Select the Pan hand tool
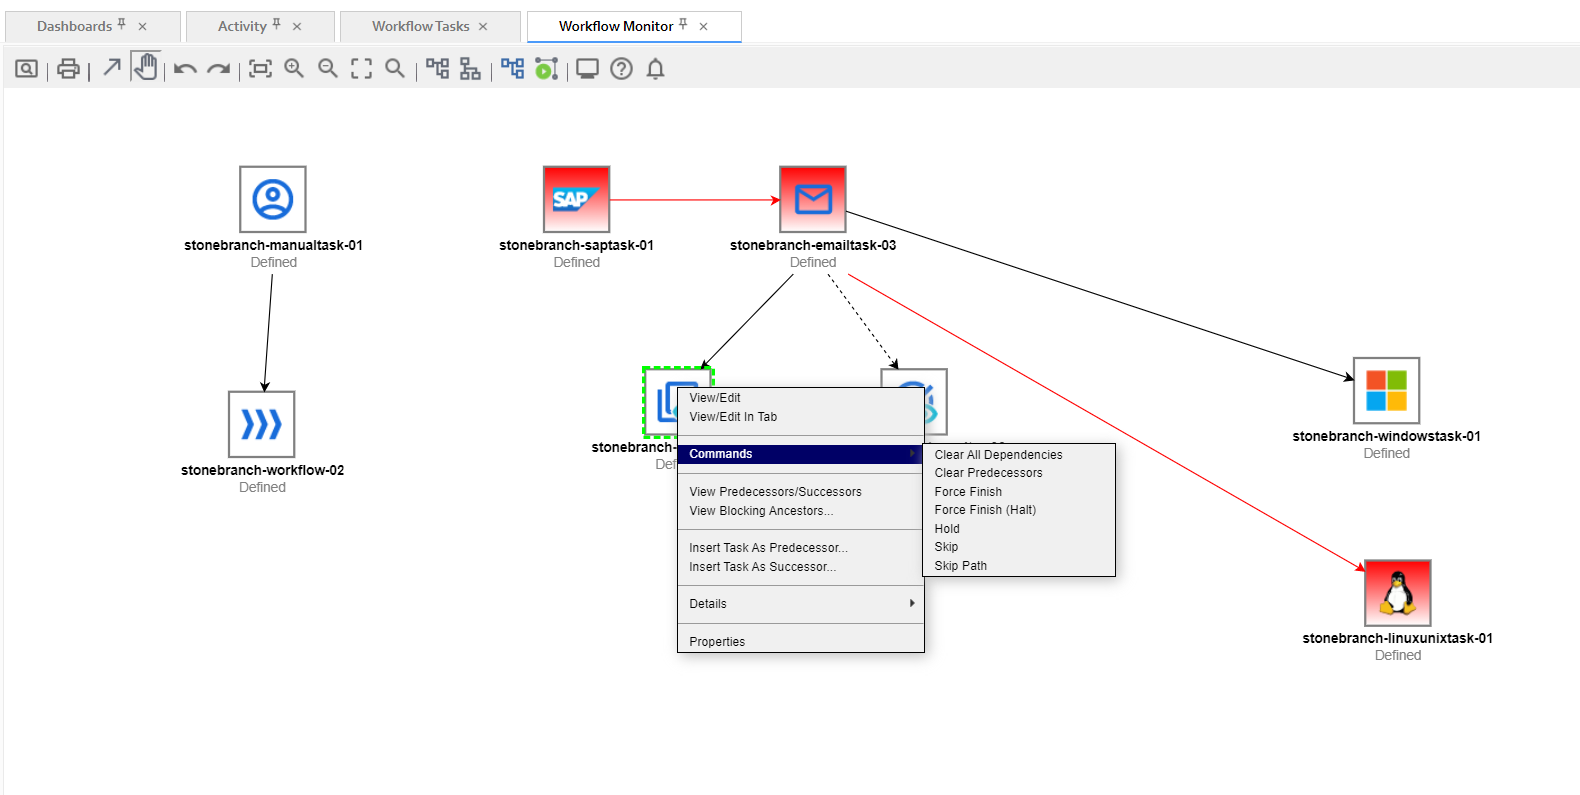This screenshot has height=795, width=1580. (146, 68)
